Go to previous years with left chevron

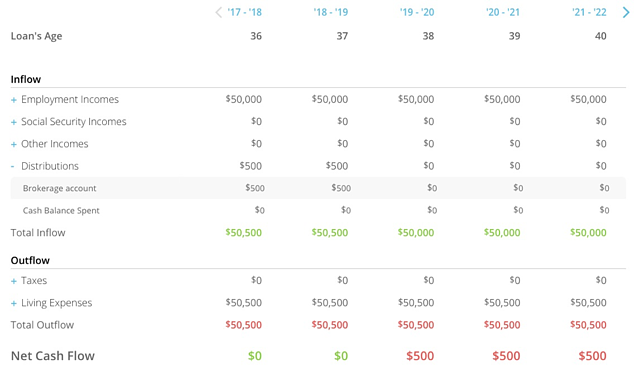click(219, 13)
